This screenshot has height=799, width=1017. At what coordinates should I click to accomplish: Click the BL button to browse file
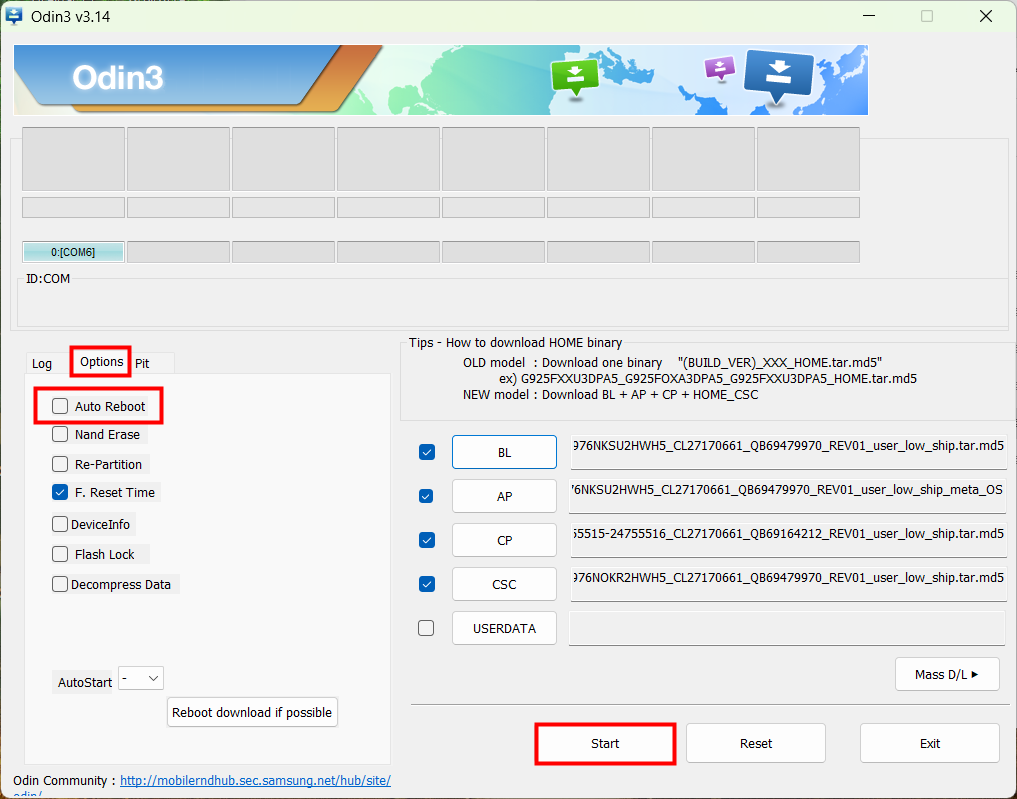click(x=504, y=452)
